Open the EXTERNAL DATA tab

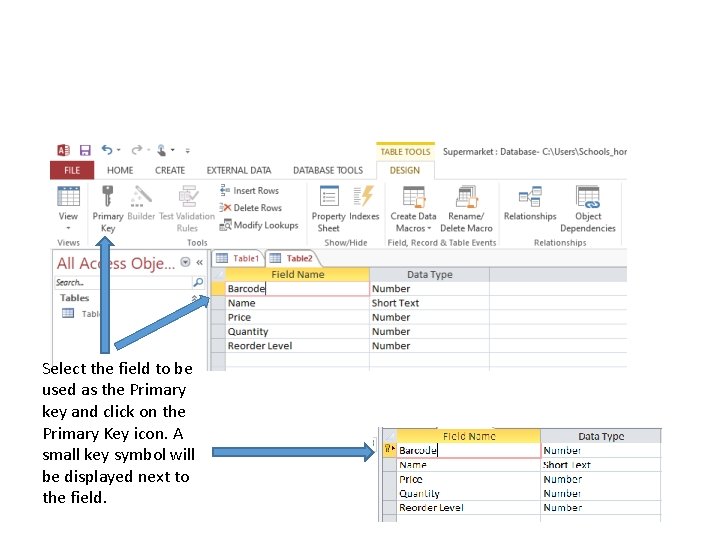pos(239,170)
